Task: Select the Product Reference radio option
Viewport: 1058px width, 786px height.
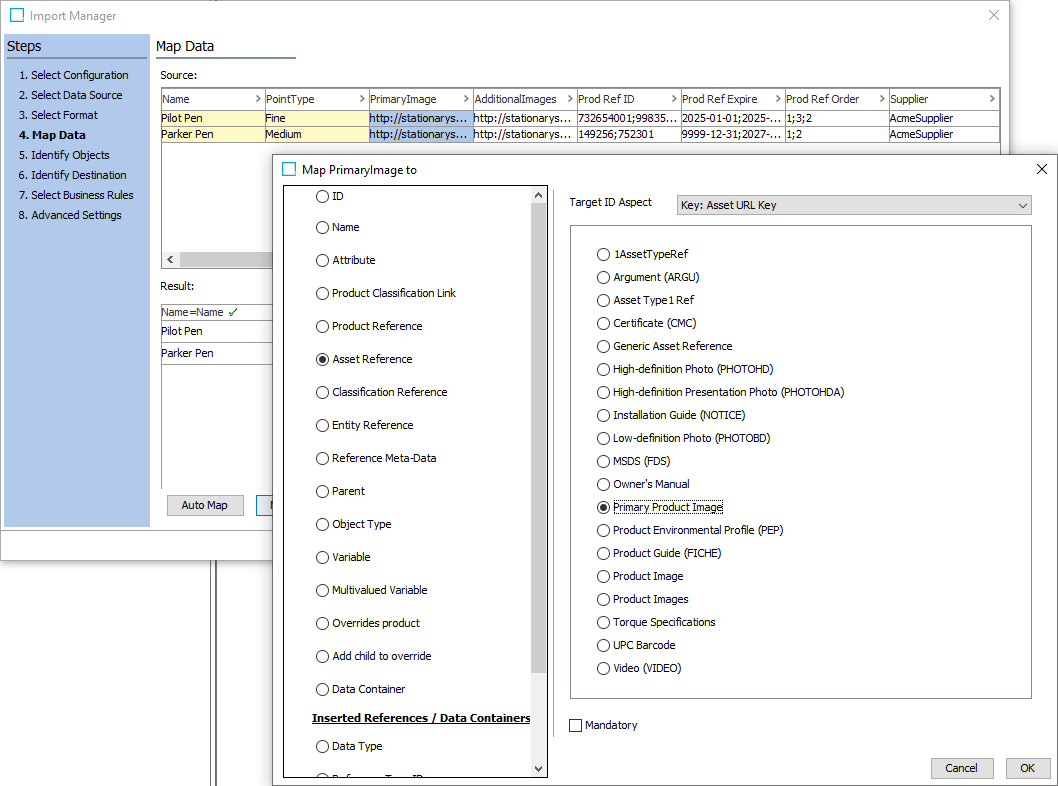Action: pyautogui.click(x=322, y=326)
